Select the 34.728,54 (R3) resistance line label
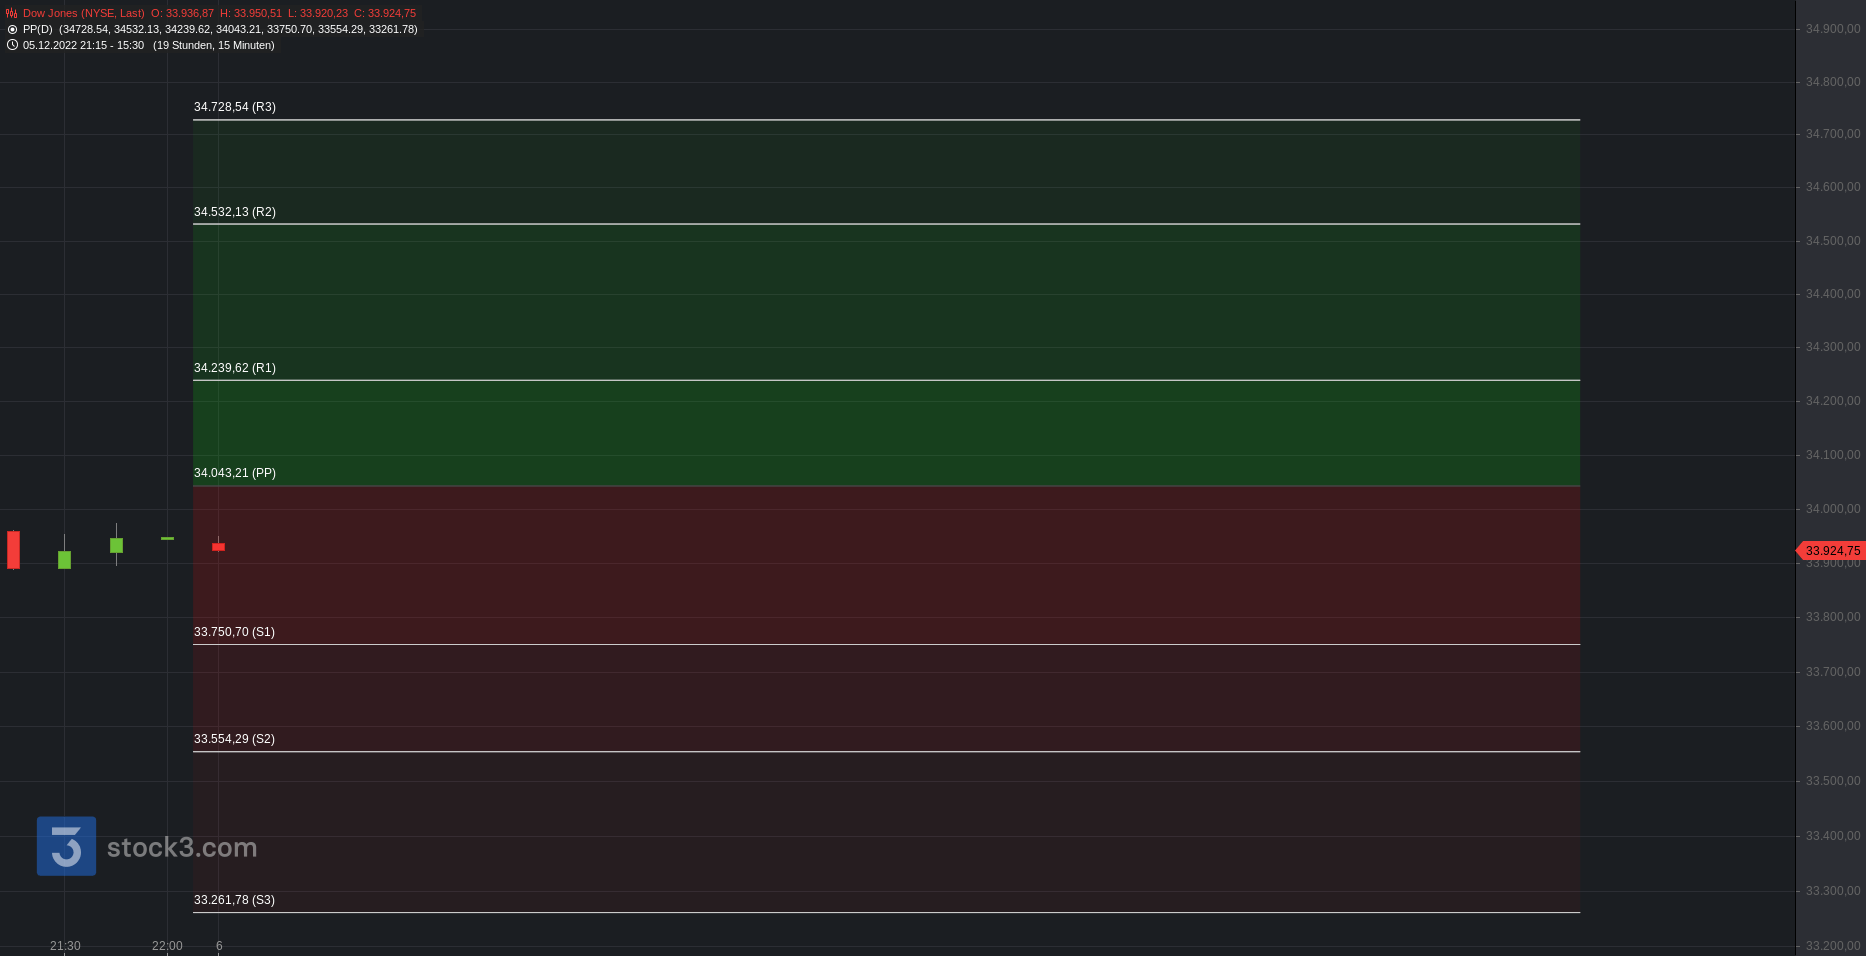Screen dimensions: 1866x956 (235, 107)
